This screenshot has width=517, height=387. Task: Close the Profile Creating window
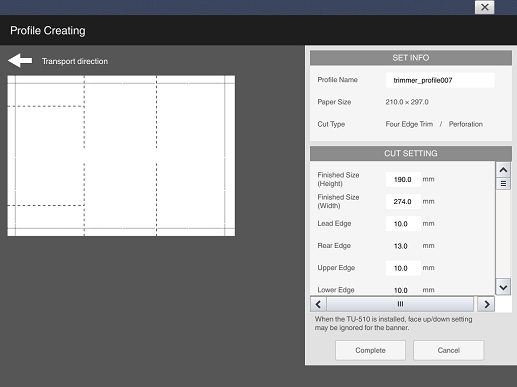pyautogui.click(x=485, y=7)
